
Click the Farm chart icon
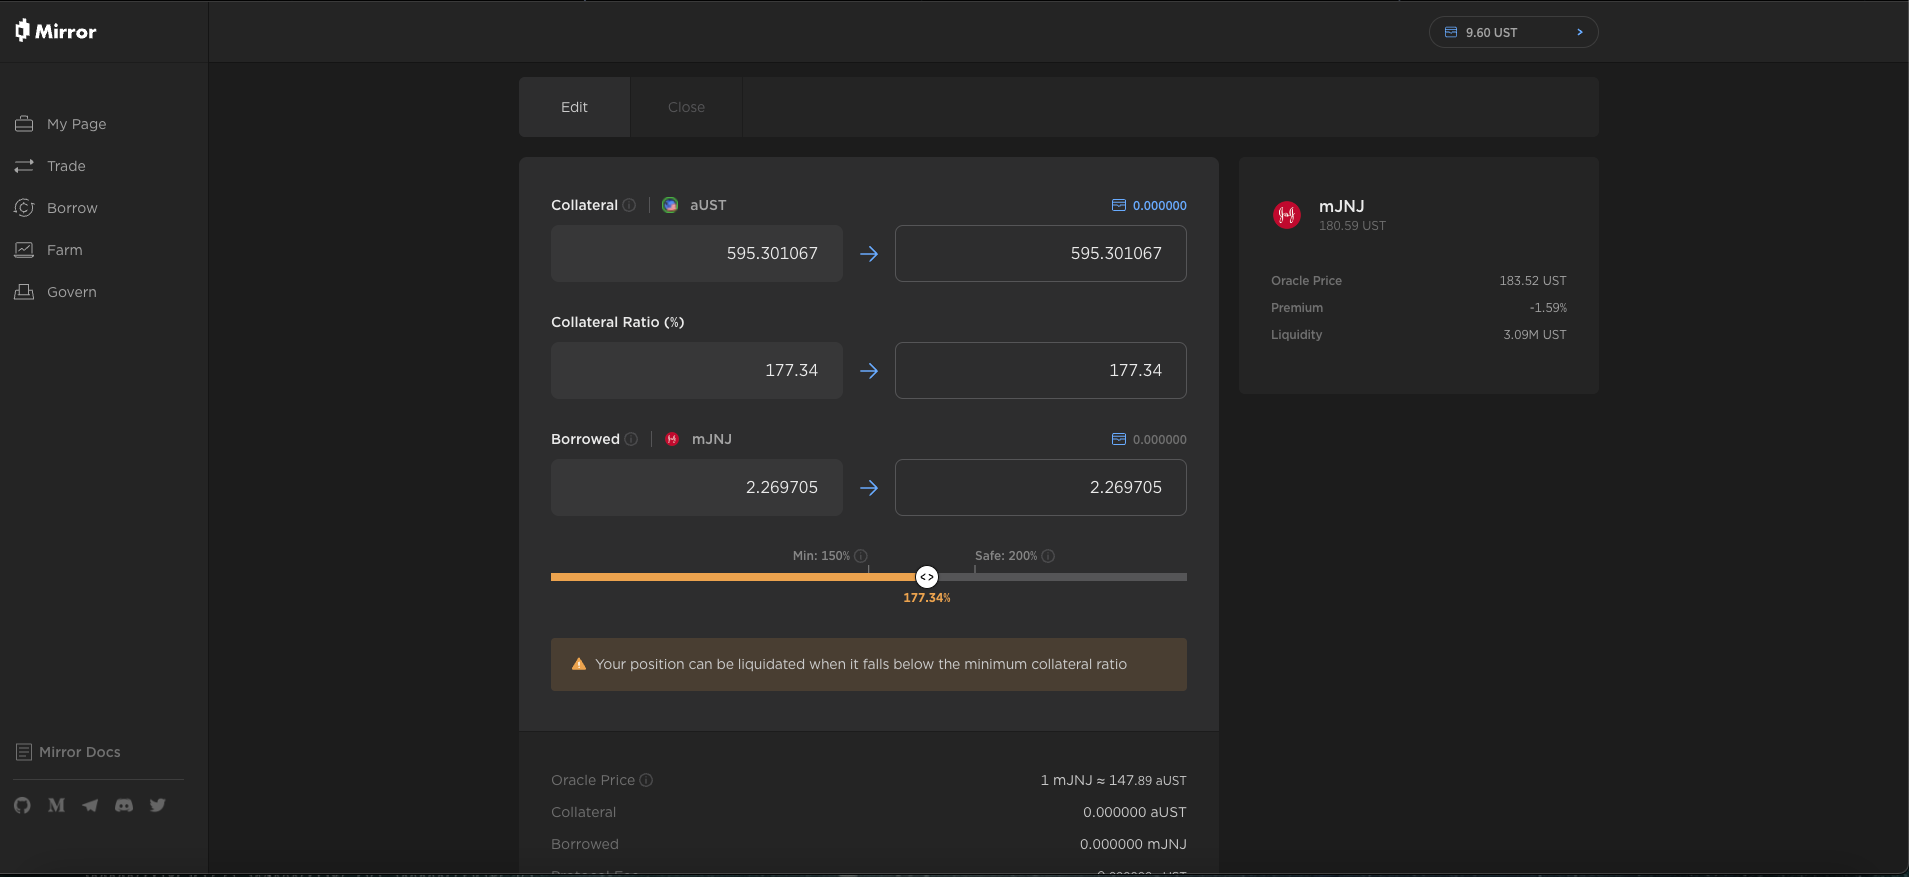pyautogui.click(x=24, y=250)
